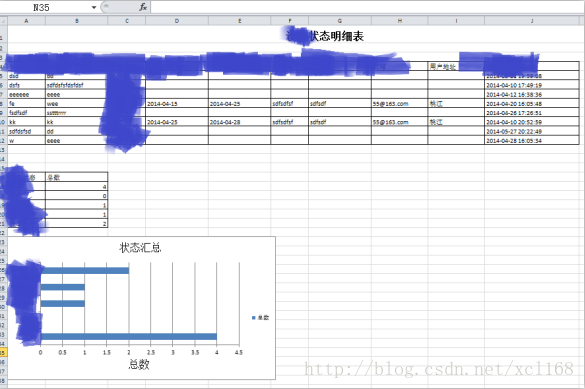Select summary cell with value 4
This screenshot has width=585, height=389.
(x=76, y=186)
